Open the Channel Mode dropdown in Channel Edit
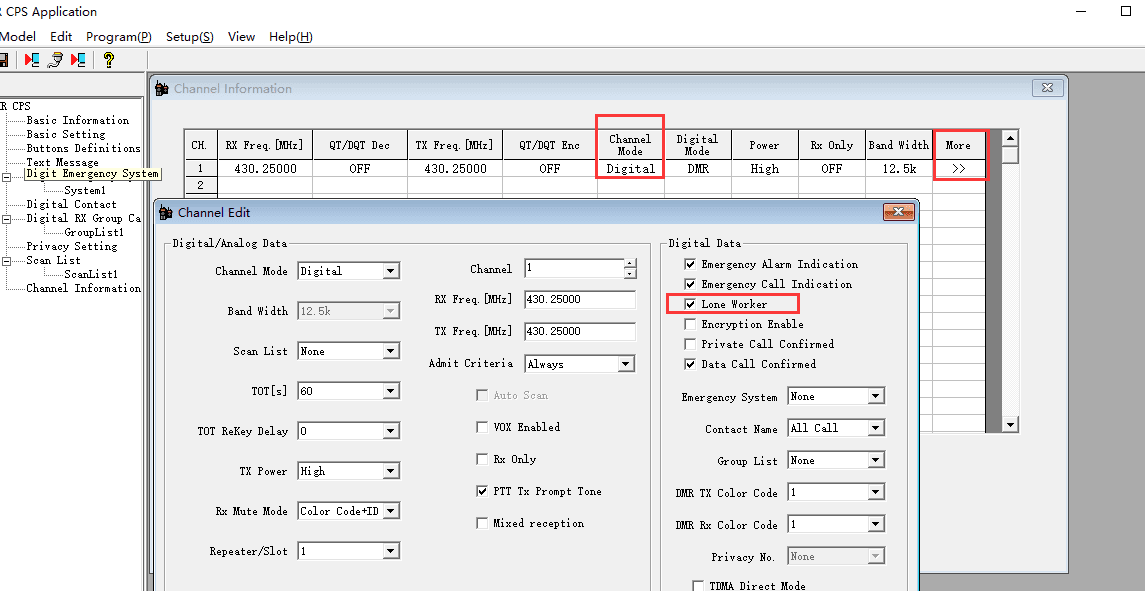This screenshot has height=591, width=1145. tap(390, 271)
